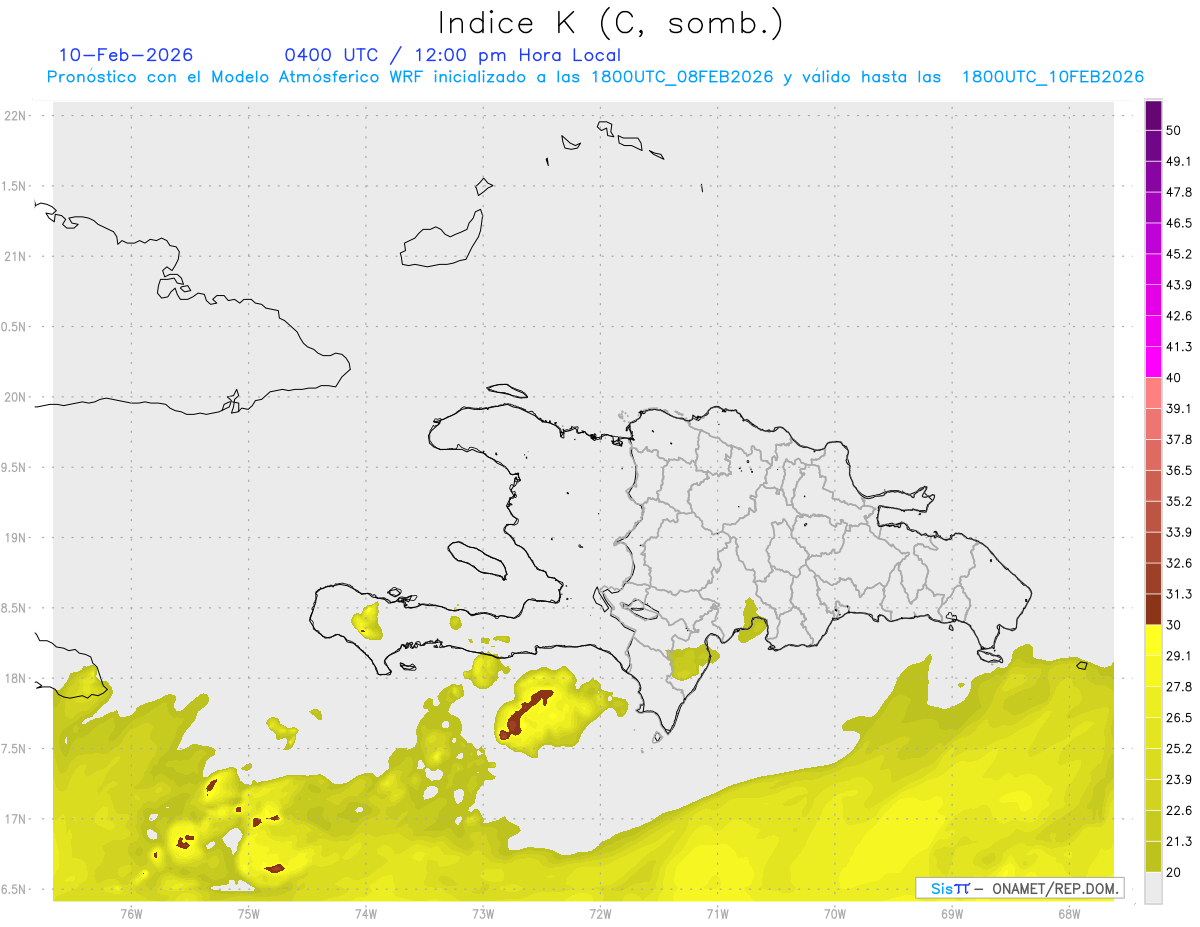Click the '43.9' value on the color scale
Screen dimensions: 1200x927
pyautogui.click(x=1180, y=286)
